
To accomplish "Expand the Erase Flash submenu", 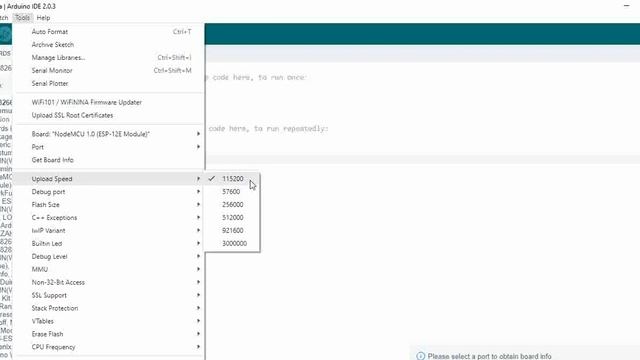I will click(x=108, y=334).
